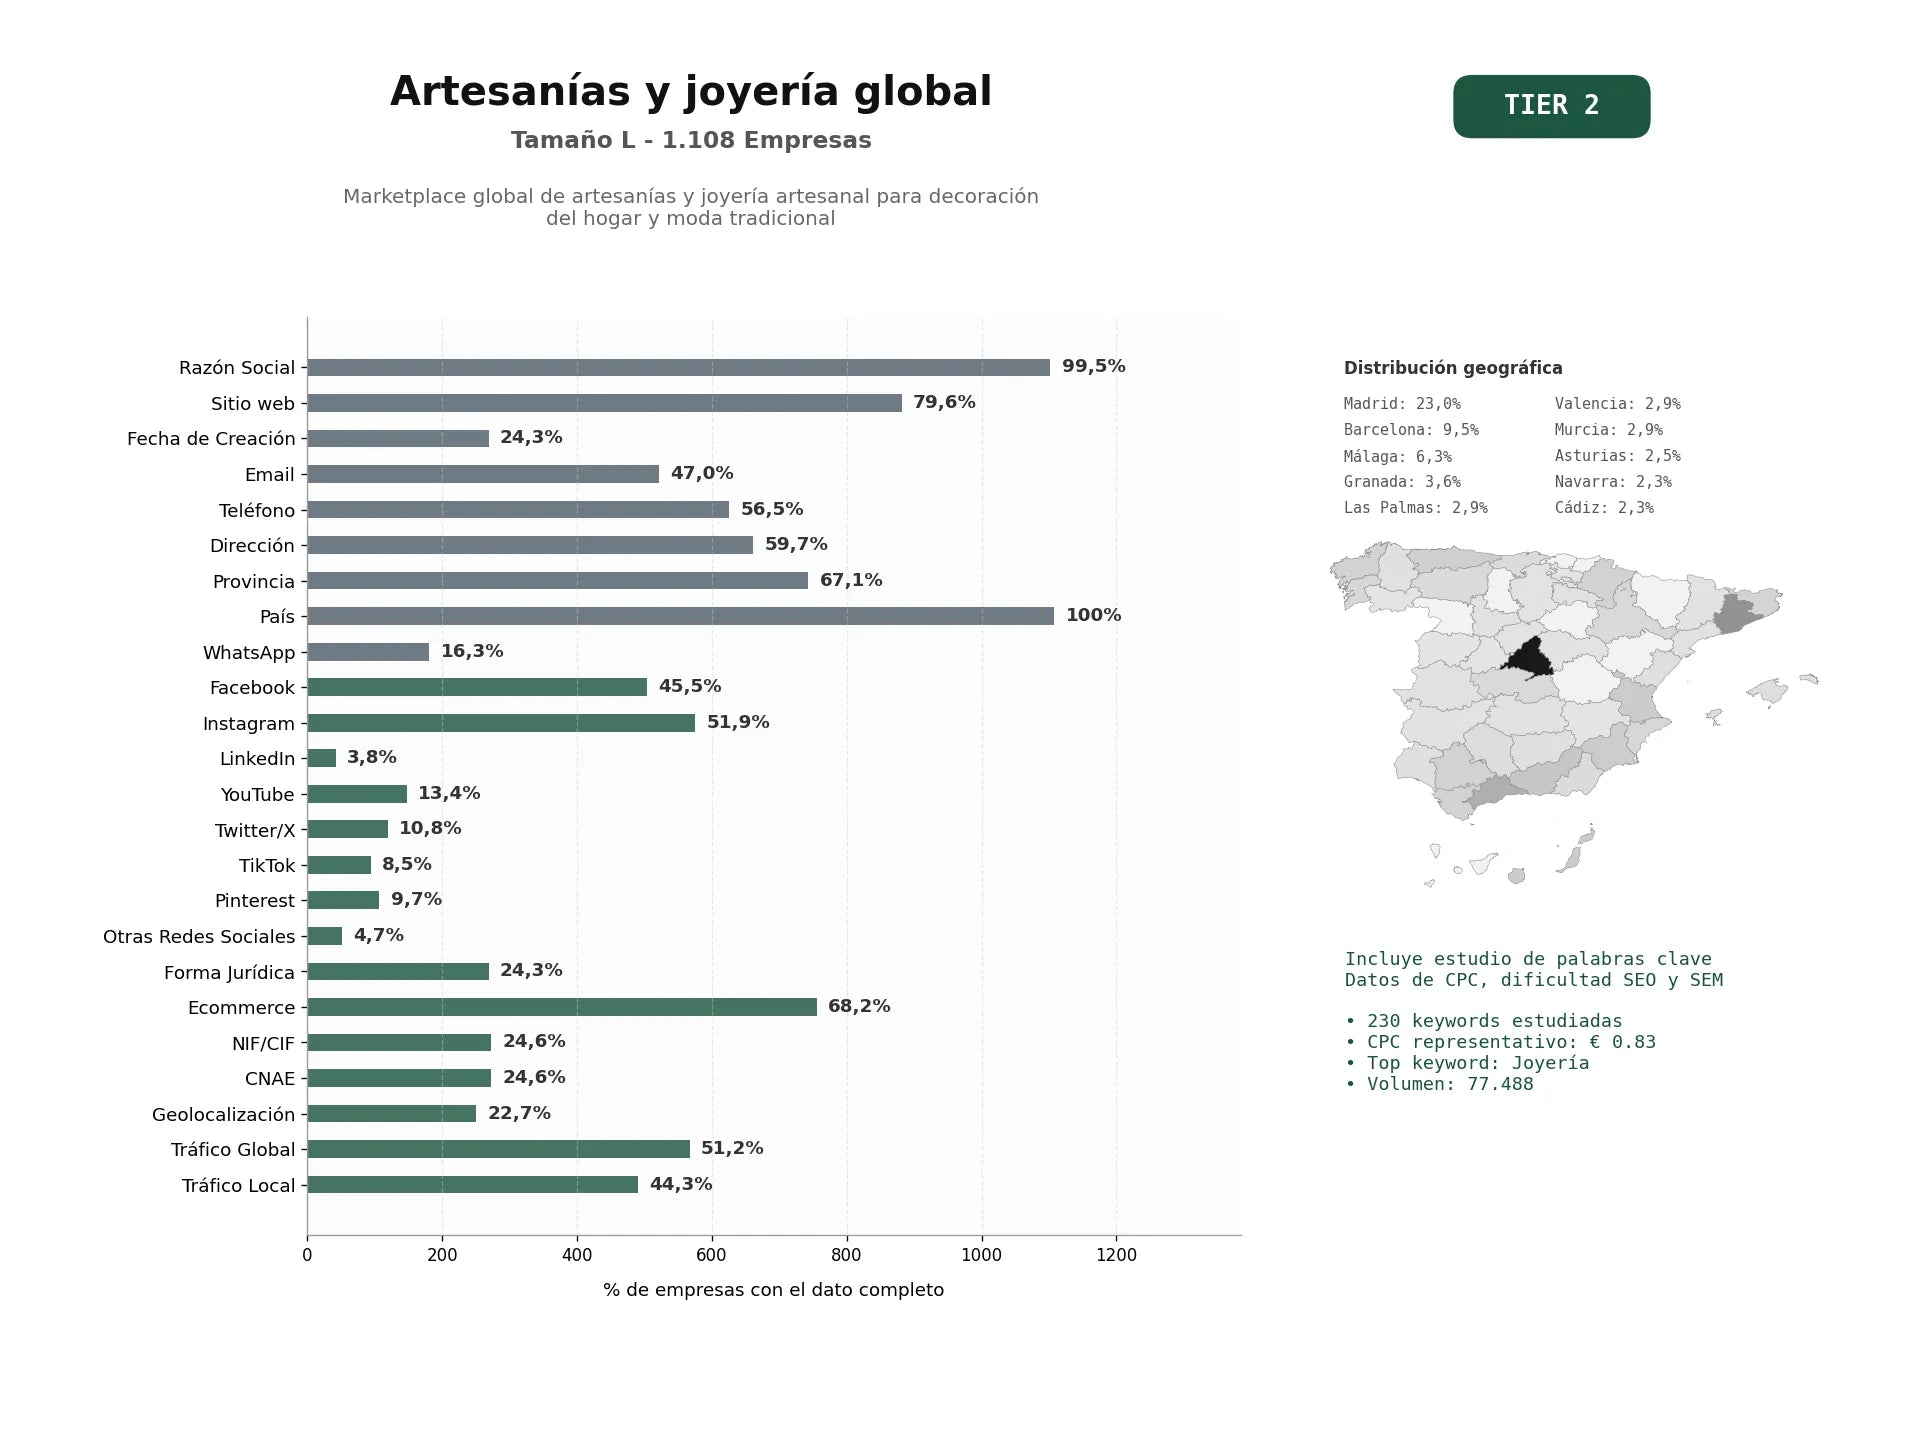Screen dimensions: 1920x1440
Task: Select the Otras Redes Sociales label
Action: tap(199, 937)
